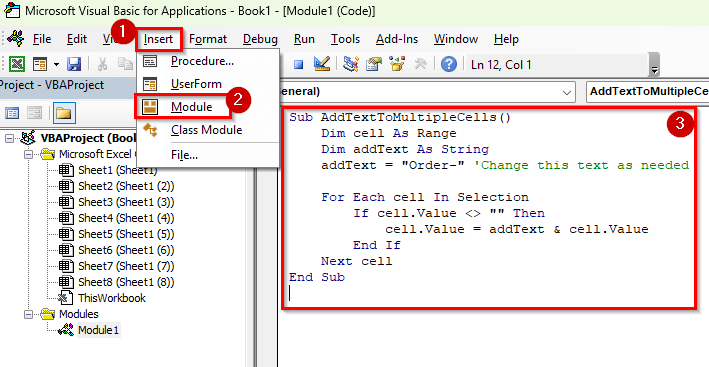Click View Code icon in Project pane

12,113
